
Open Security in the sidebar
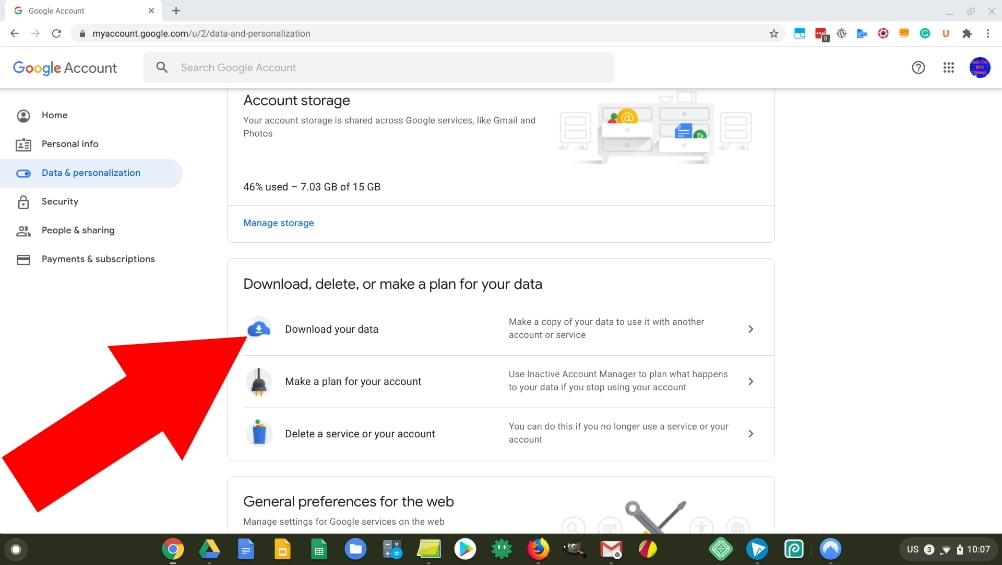coord(91,201)
